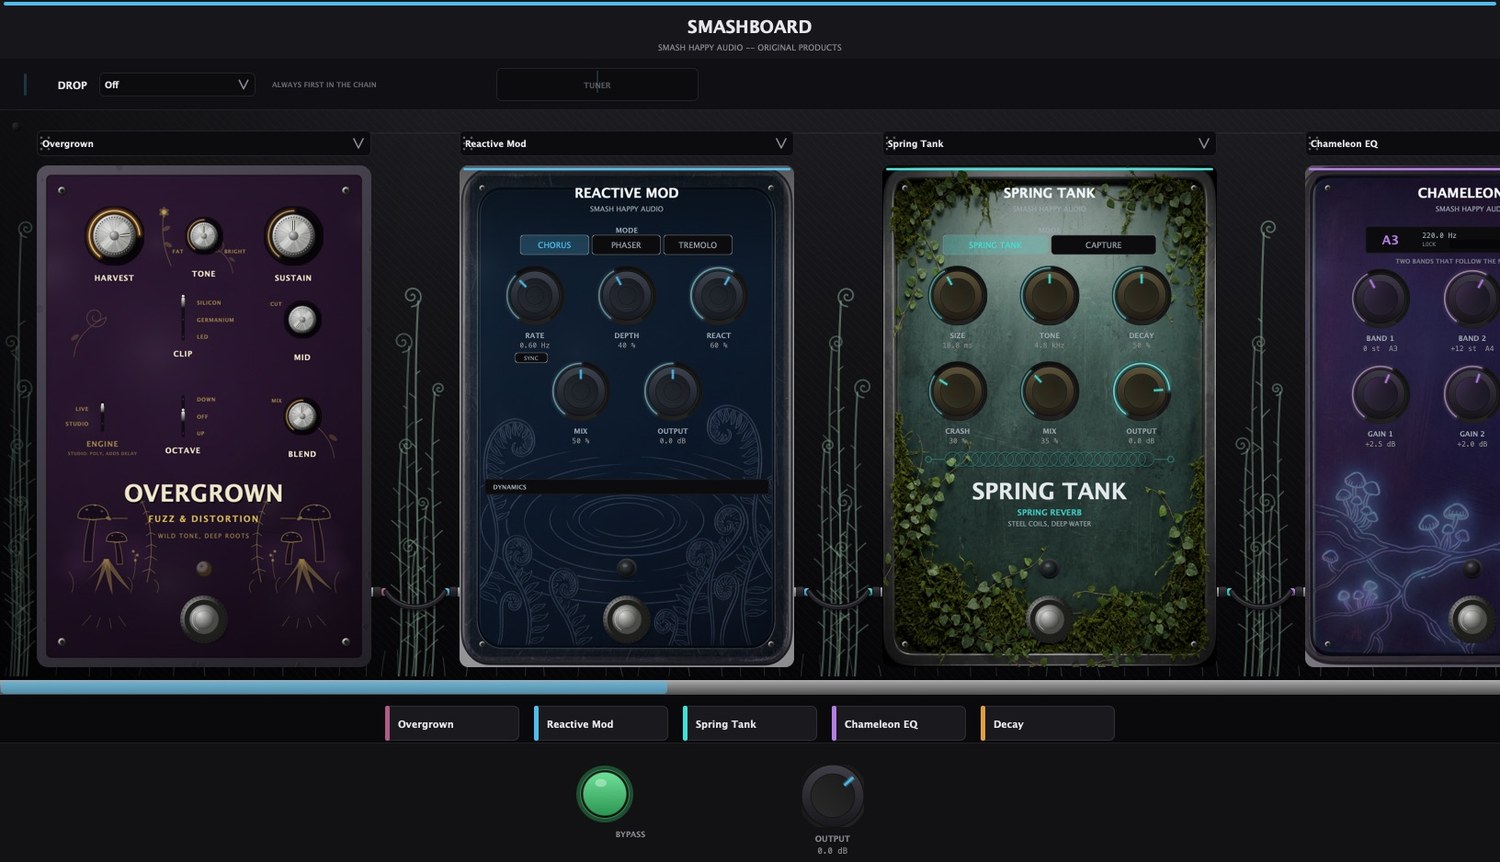The image size is (1500, 862).
Task: Jump to Decay in the chain strip
Action: point(1048,724)
